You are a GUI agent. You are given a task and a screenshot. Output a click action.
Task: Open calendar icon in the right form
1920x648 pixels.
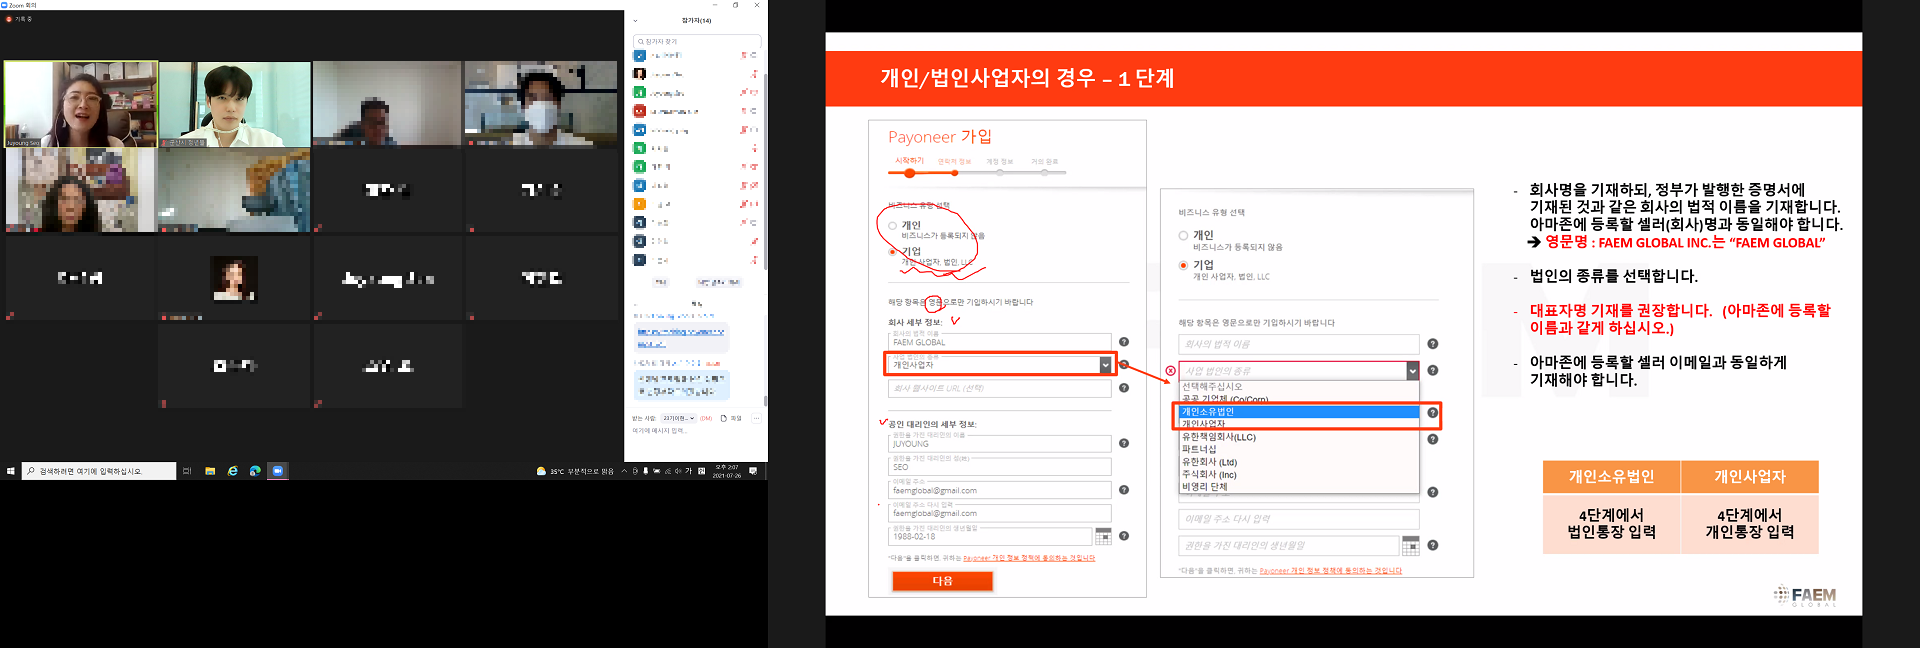[1411, 546]
